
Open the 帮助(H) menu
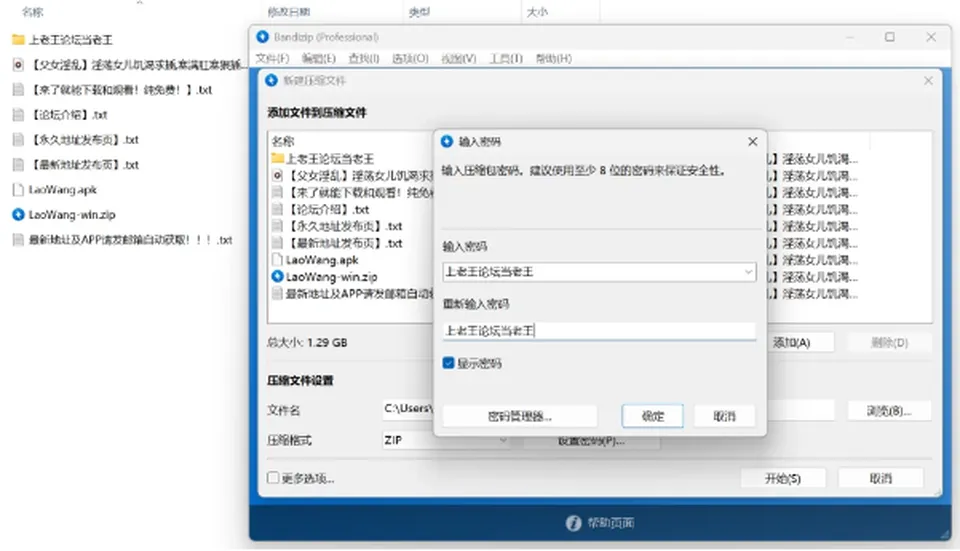[x=553, y=58]
